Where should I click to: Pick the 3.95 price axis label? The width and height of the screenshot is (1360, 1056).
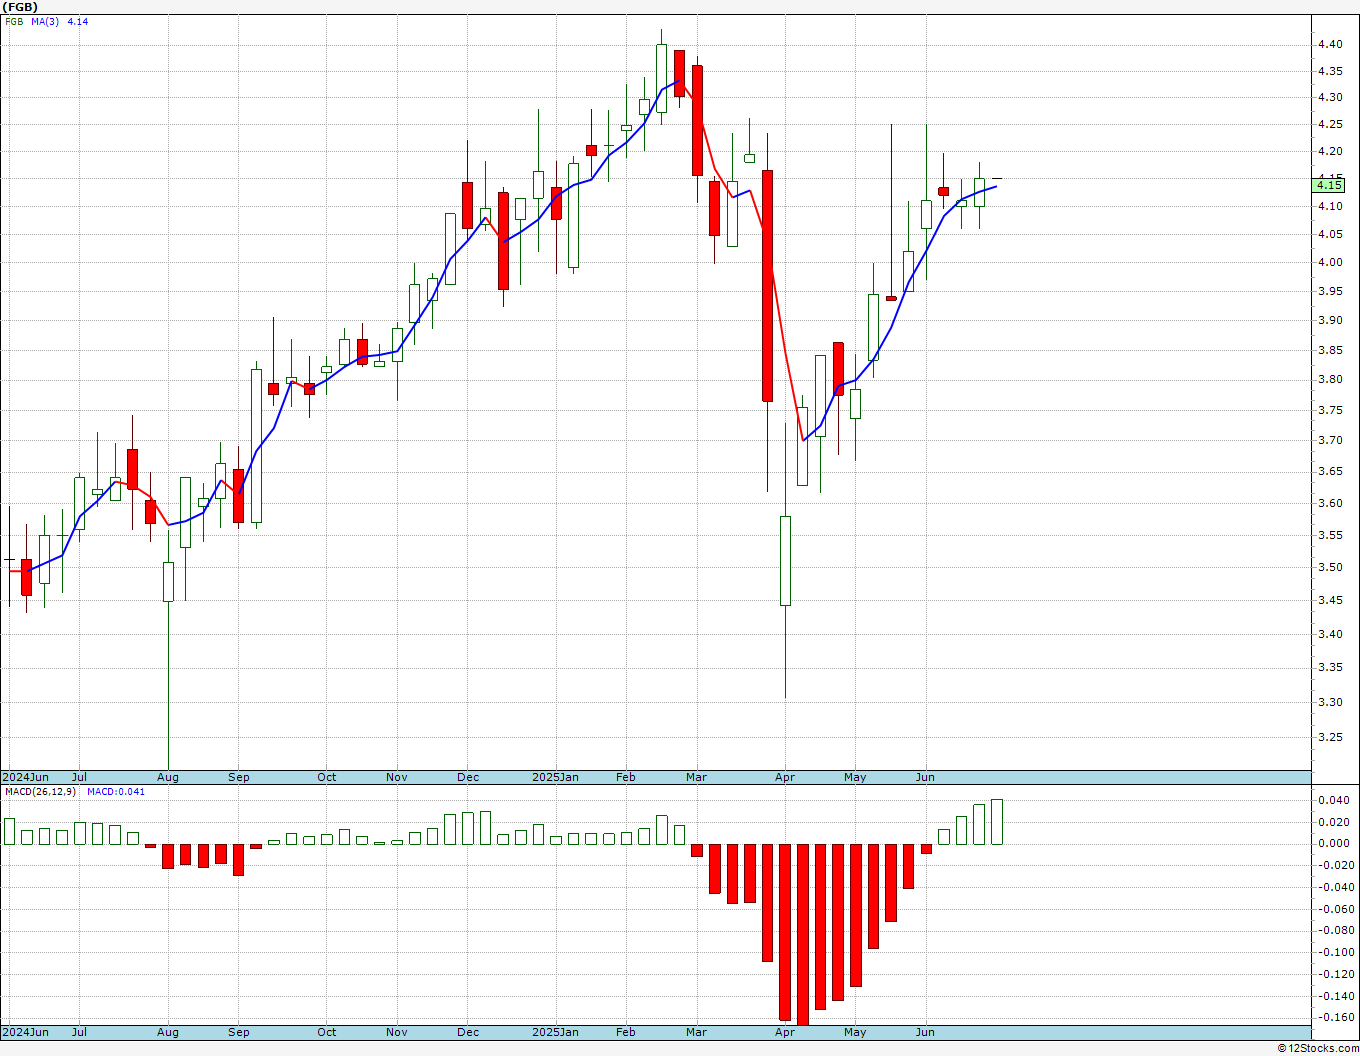(1330, 291)
